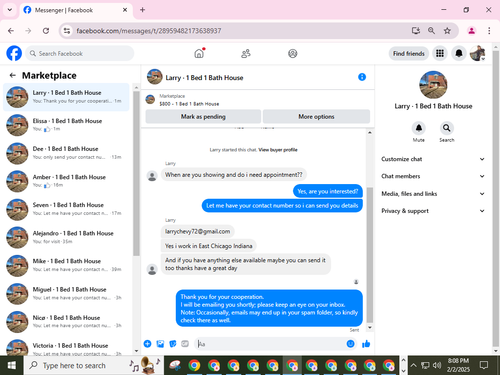Open Miguel 1 Bed 1 Bath House chat

[66, 294]
